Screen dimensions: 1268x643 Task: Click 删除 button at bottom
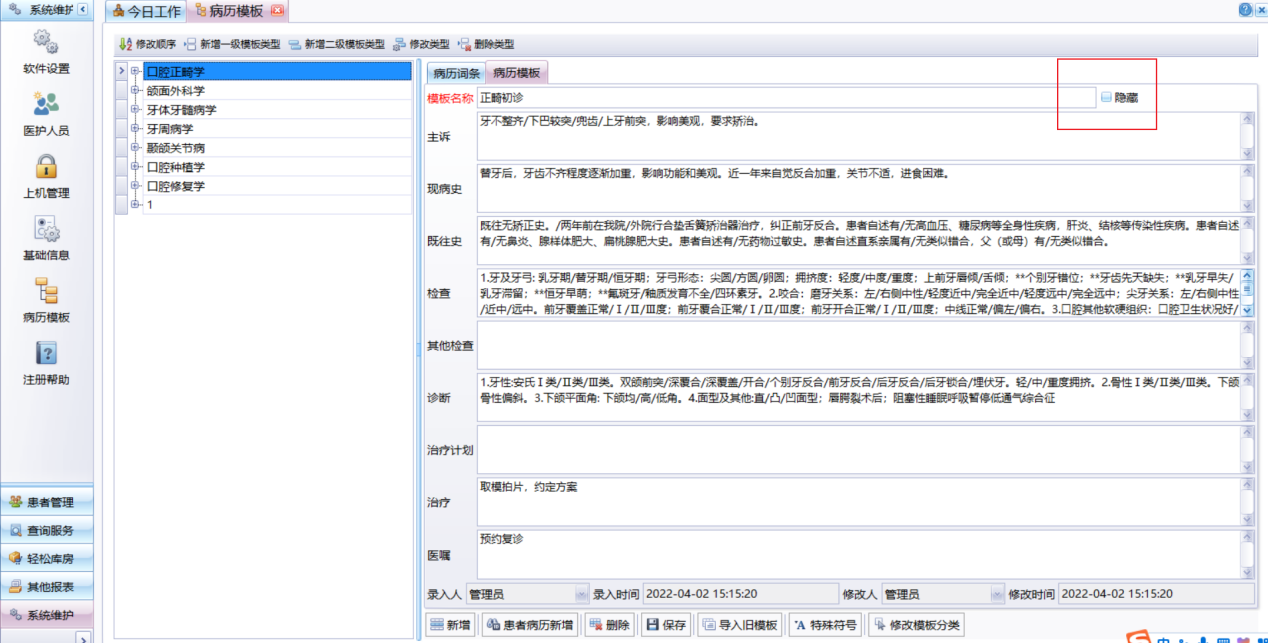609,625
